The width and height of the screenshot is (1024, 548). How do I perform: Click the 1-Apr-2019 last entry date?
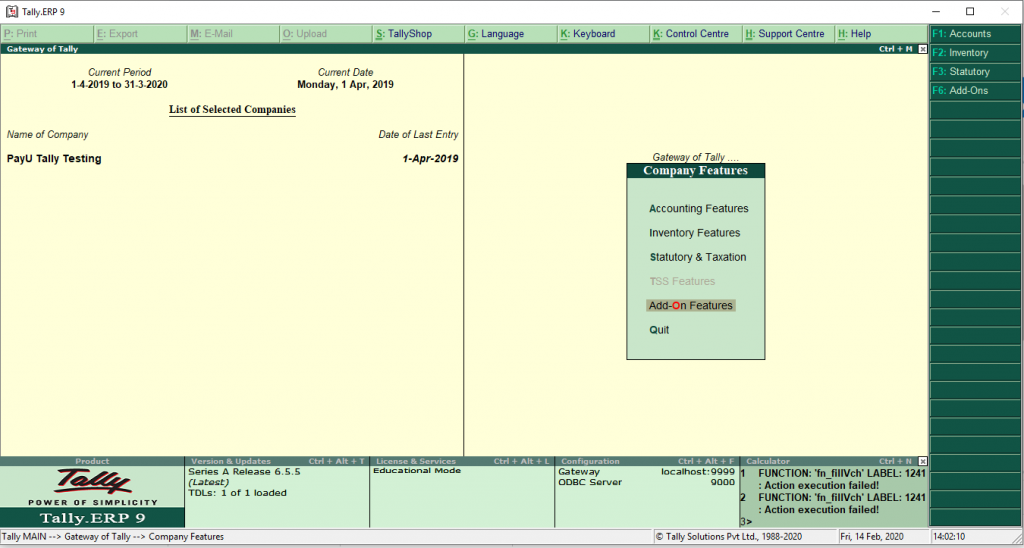430,159
